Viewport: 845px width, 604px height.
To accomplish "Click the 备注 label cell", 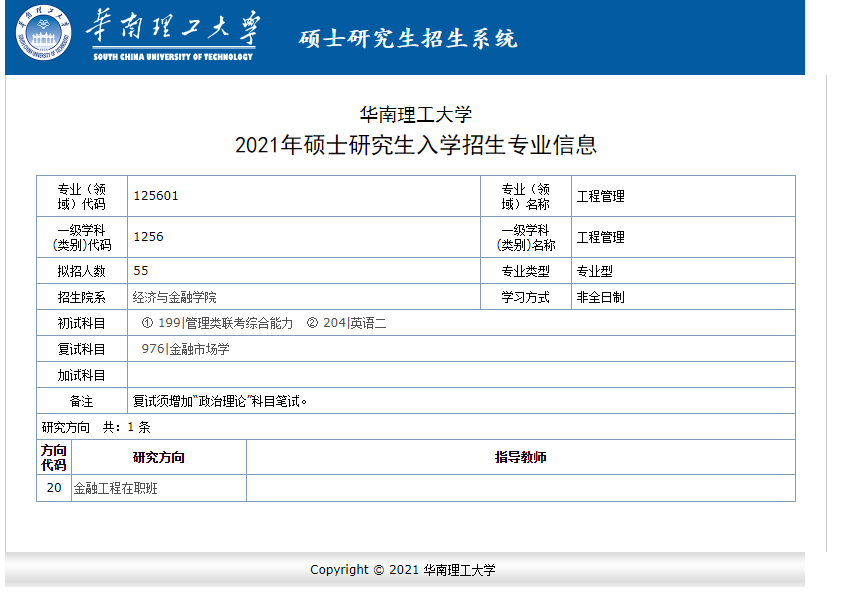I will tap(82, 401).
